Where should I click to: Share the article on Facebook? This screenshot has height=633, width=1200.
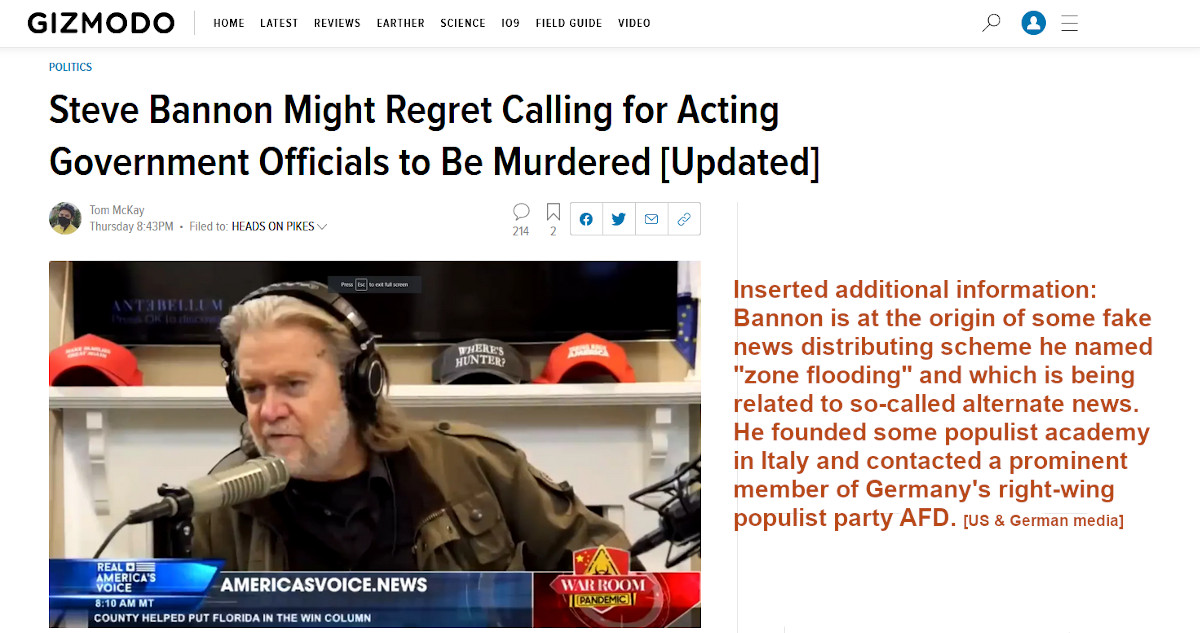click(586, 219)
